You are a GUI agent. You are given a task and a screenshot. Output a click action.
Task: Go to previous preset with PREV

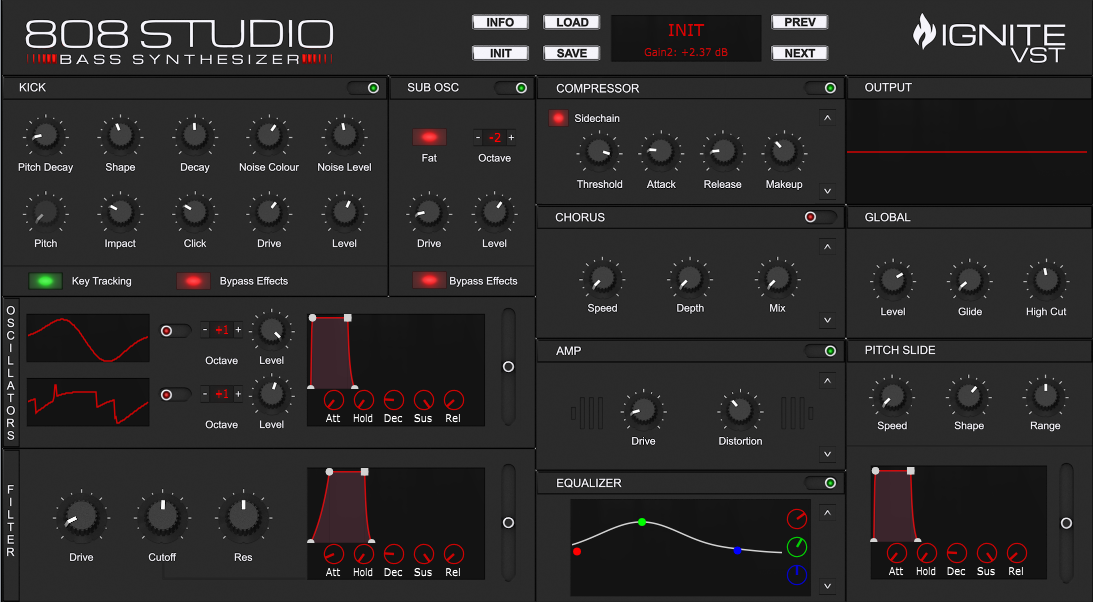coord(800,22)
